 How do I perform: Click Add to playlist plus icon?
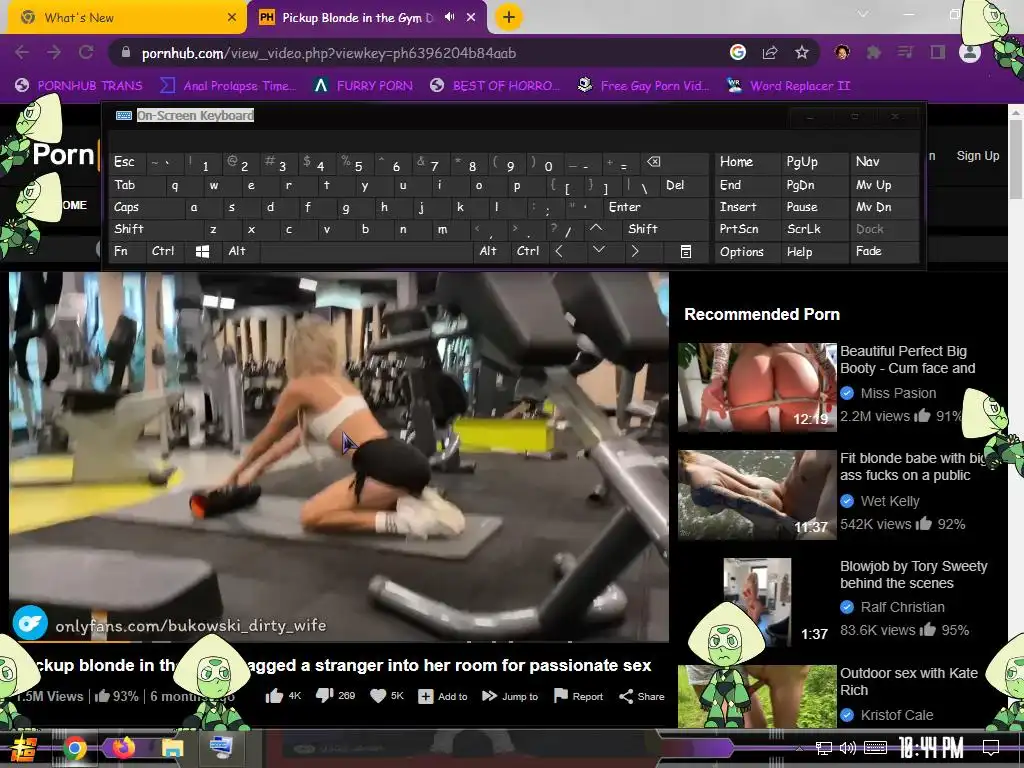pos(426,696)
